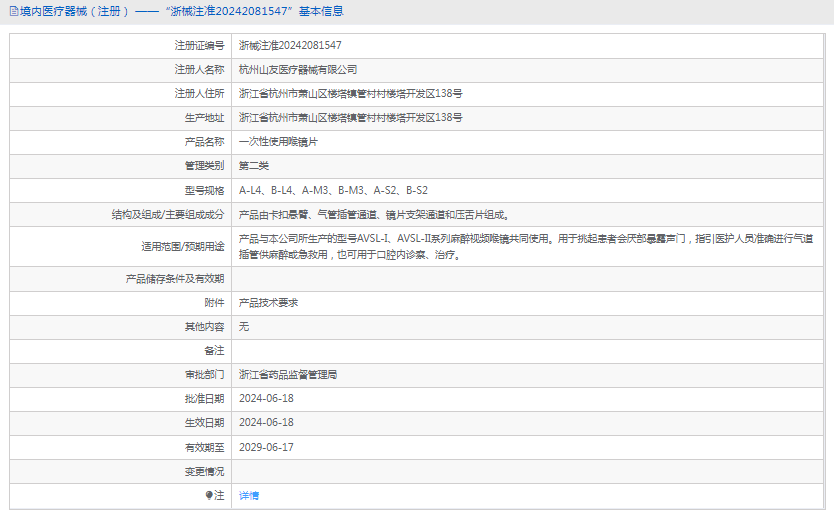
Task: Click the 审批部门 label
Action: point(204,375)
